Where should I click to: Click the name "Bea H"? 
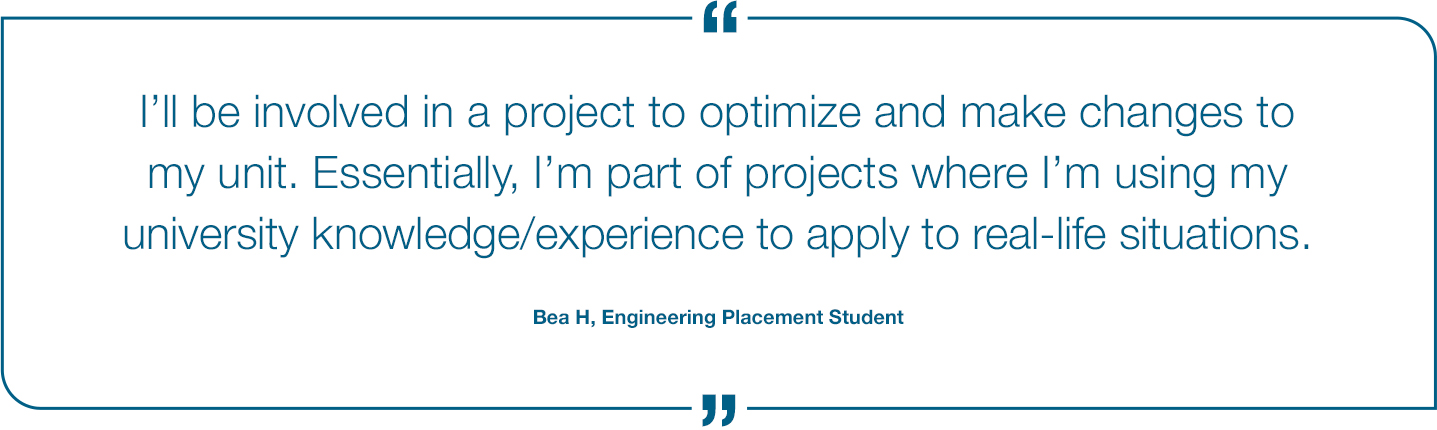pyautogui.click(x=562, y=318)
